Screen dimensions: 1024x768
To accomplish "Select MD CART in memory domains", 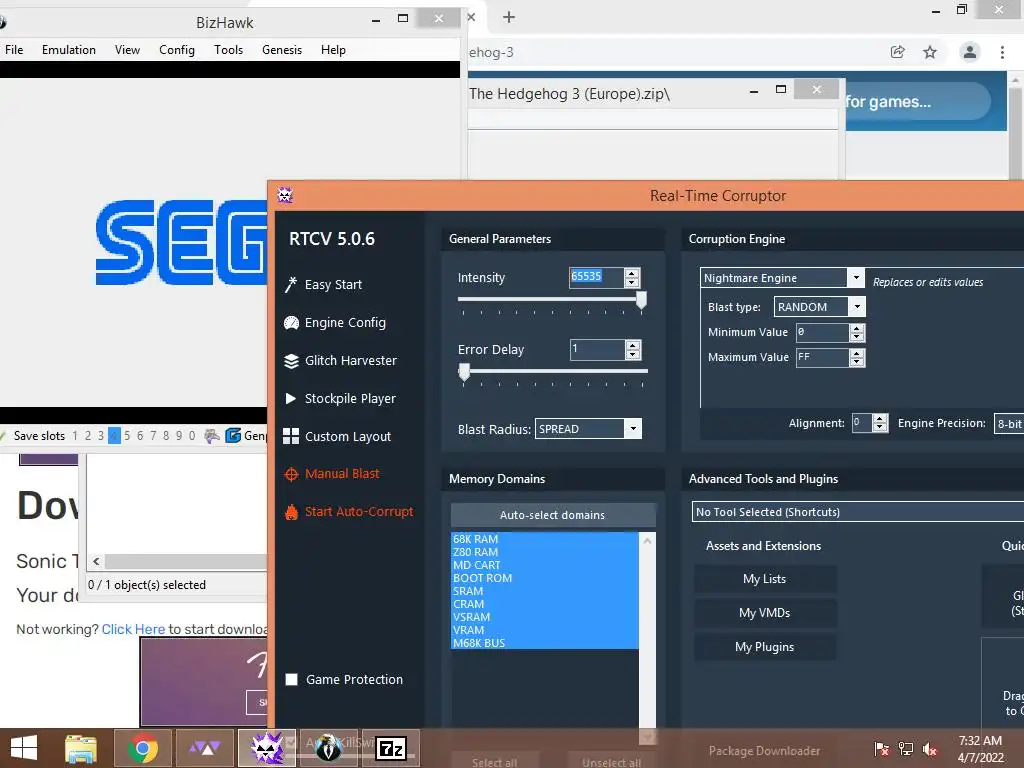I will point(545,565).
